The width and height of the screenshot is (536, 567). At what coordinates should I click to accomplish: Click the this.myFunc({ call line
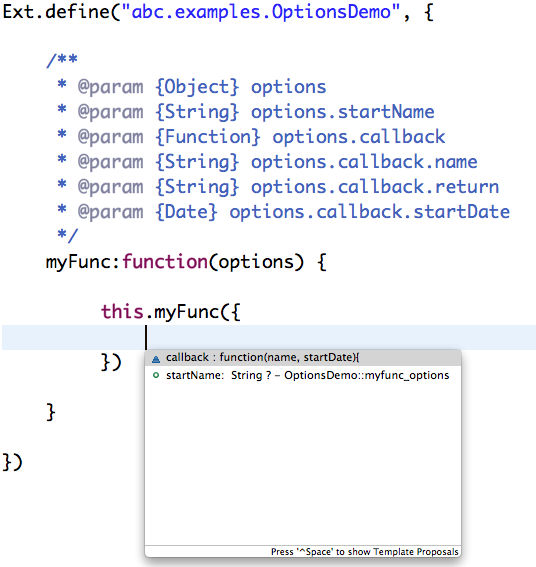(x=171, y=312)
